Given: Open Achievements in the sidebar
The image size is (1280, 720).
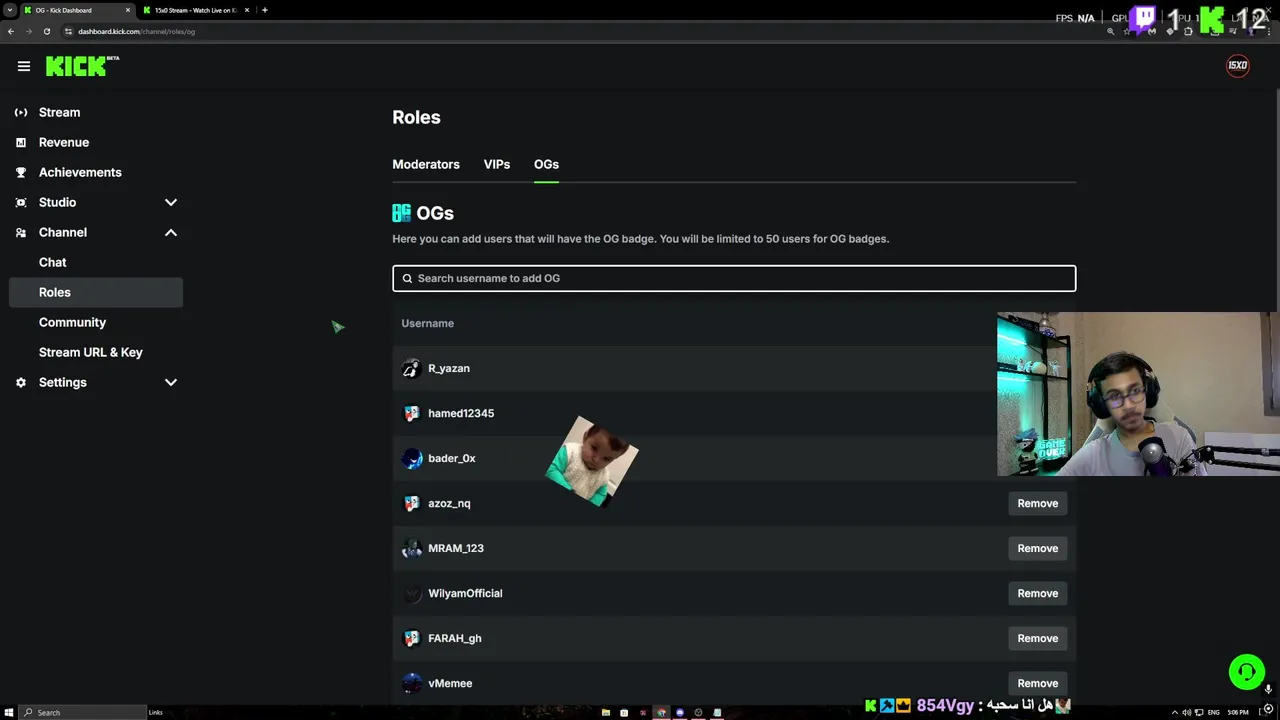Looking at the screenshot, I should point(80,172).
